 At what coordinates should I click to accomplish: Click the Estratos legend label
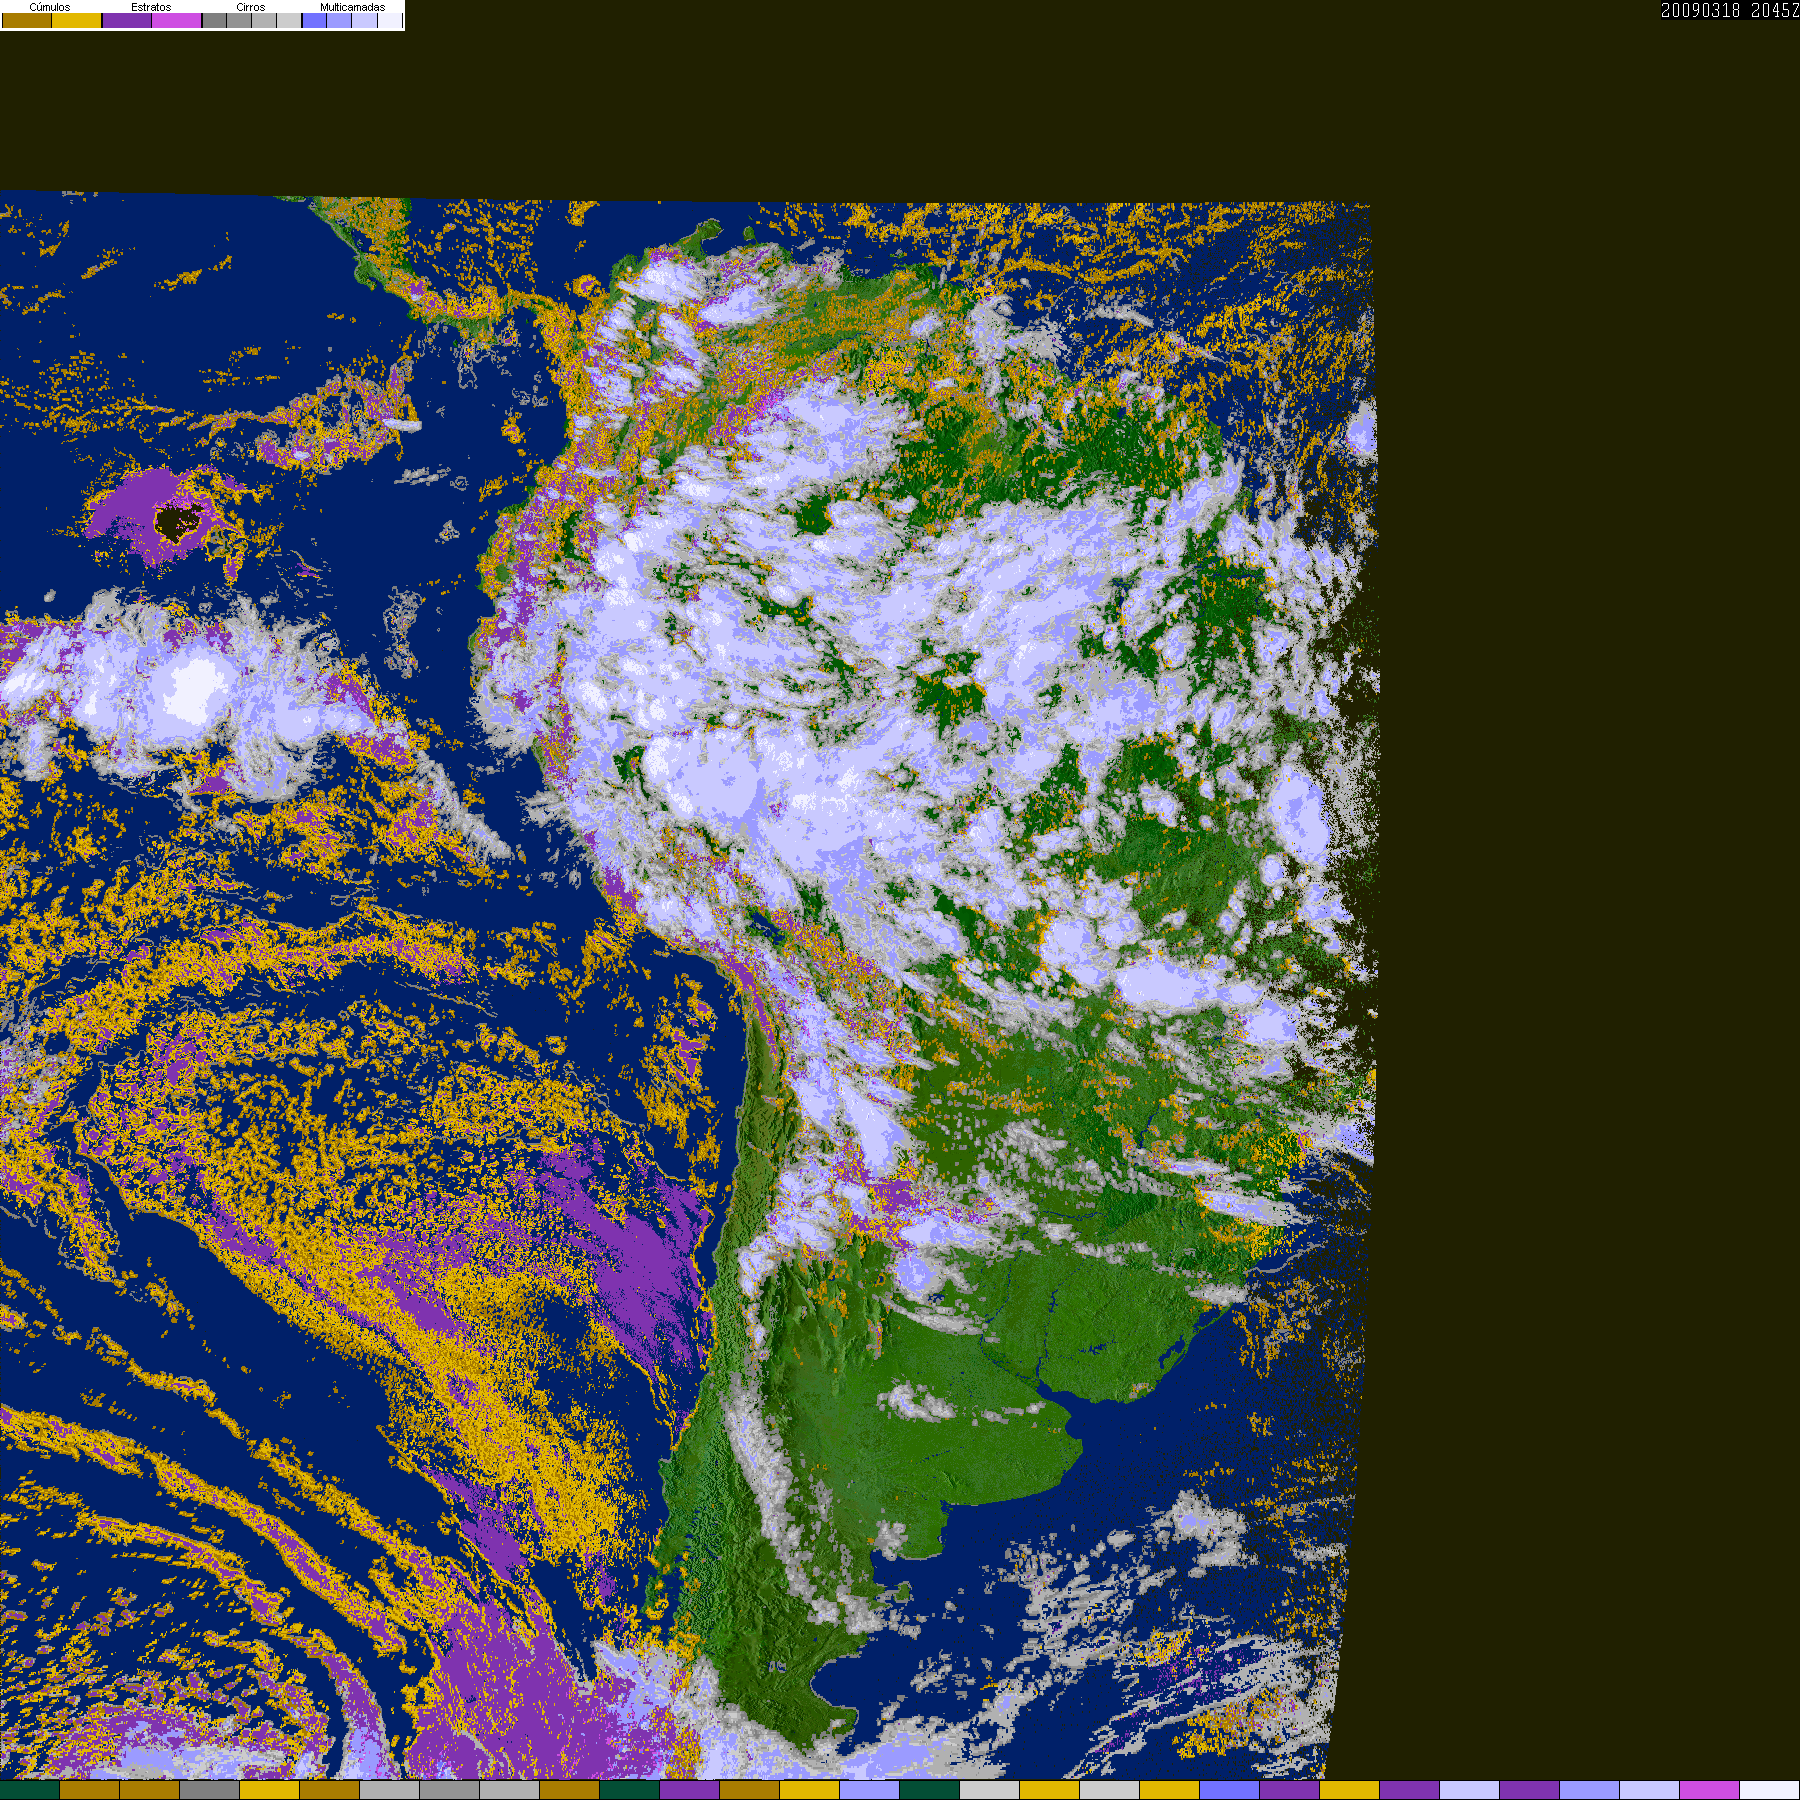[x=151, y=7]
